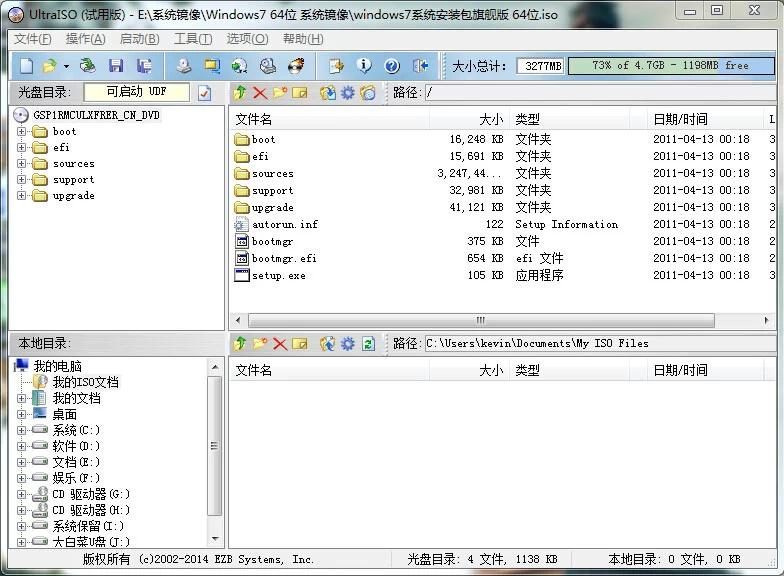784x576 pixels.
Task: Click the Rename icon in disc pane toolbar
Action: pyautogui.click(x=300, y=92)
